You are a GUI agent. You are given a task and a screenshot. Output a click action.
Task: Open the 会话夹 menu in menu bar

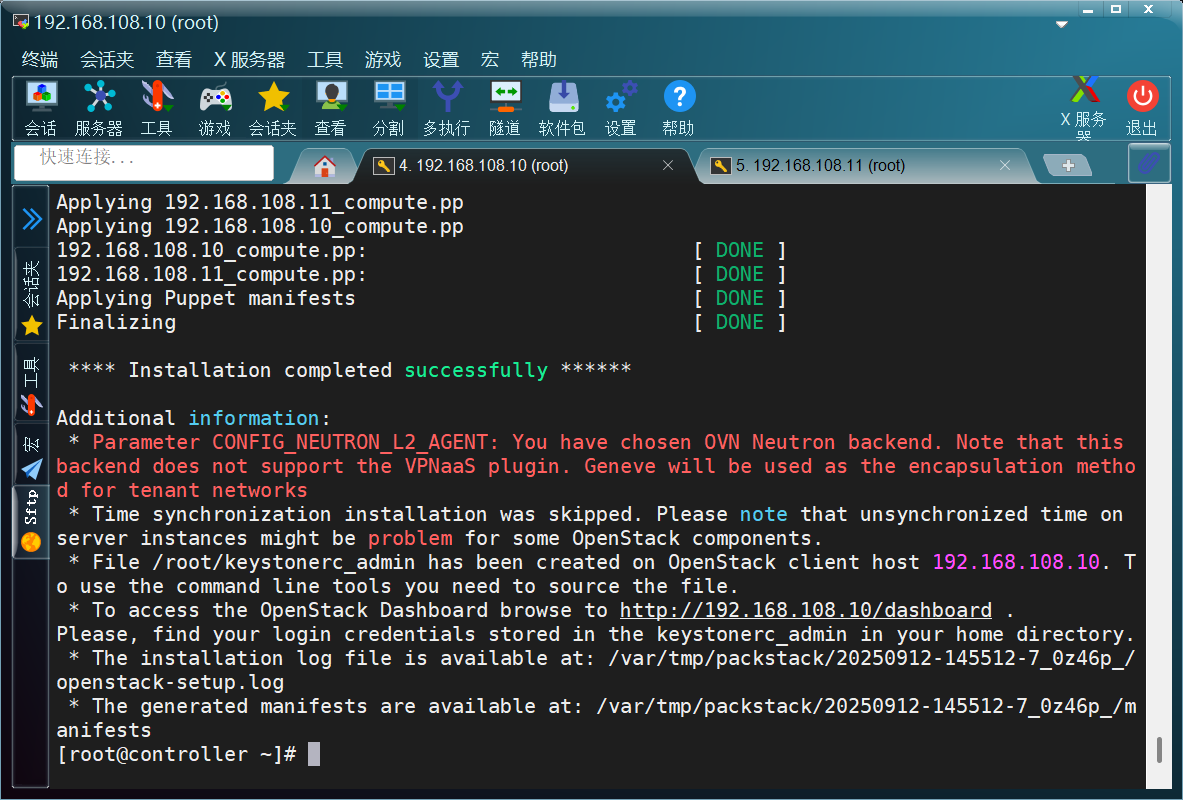point(107,60)
